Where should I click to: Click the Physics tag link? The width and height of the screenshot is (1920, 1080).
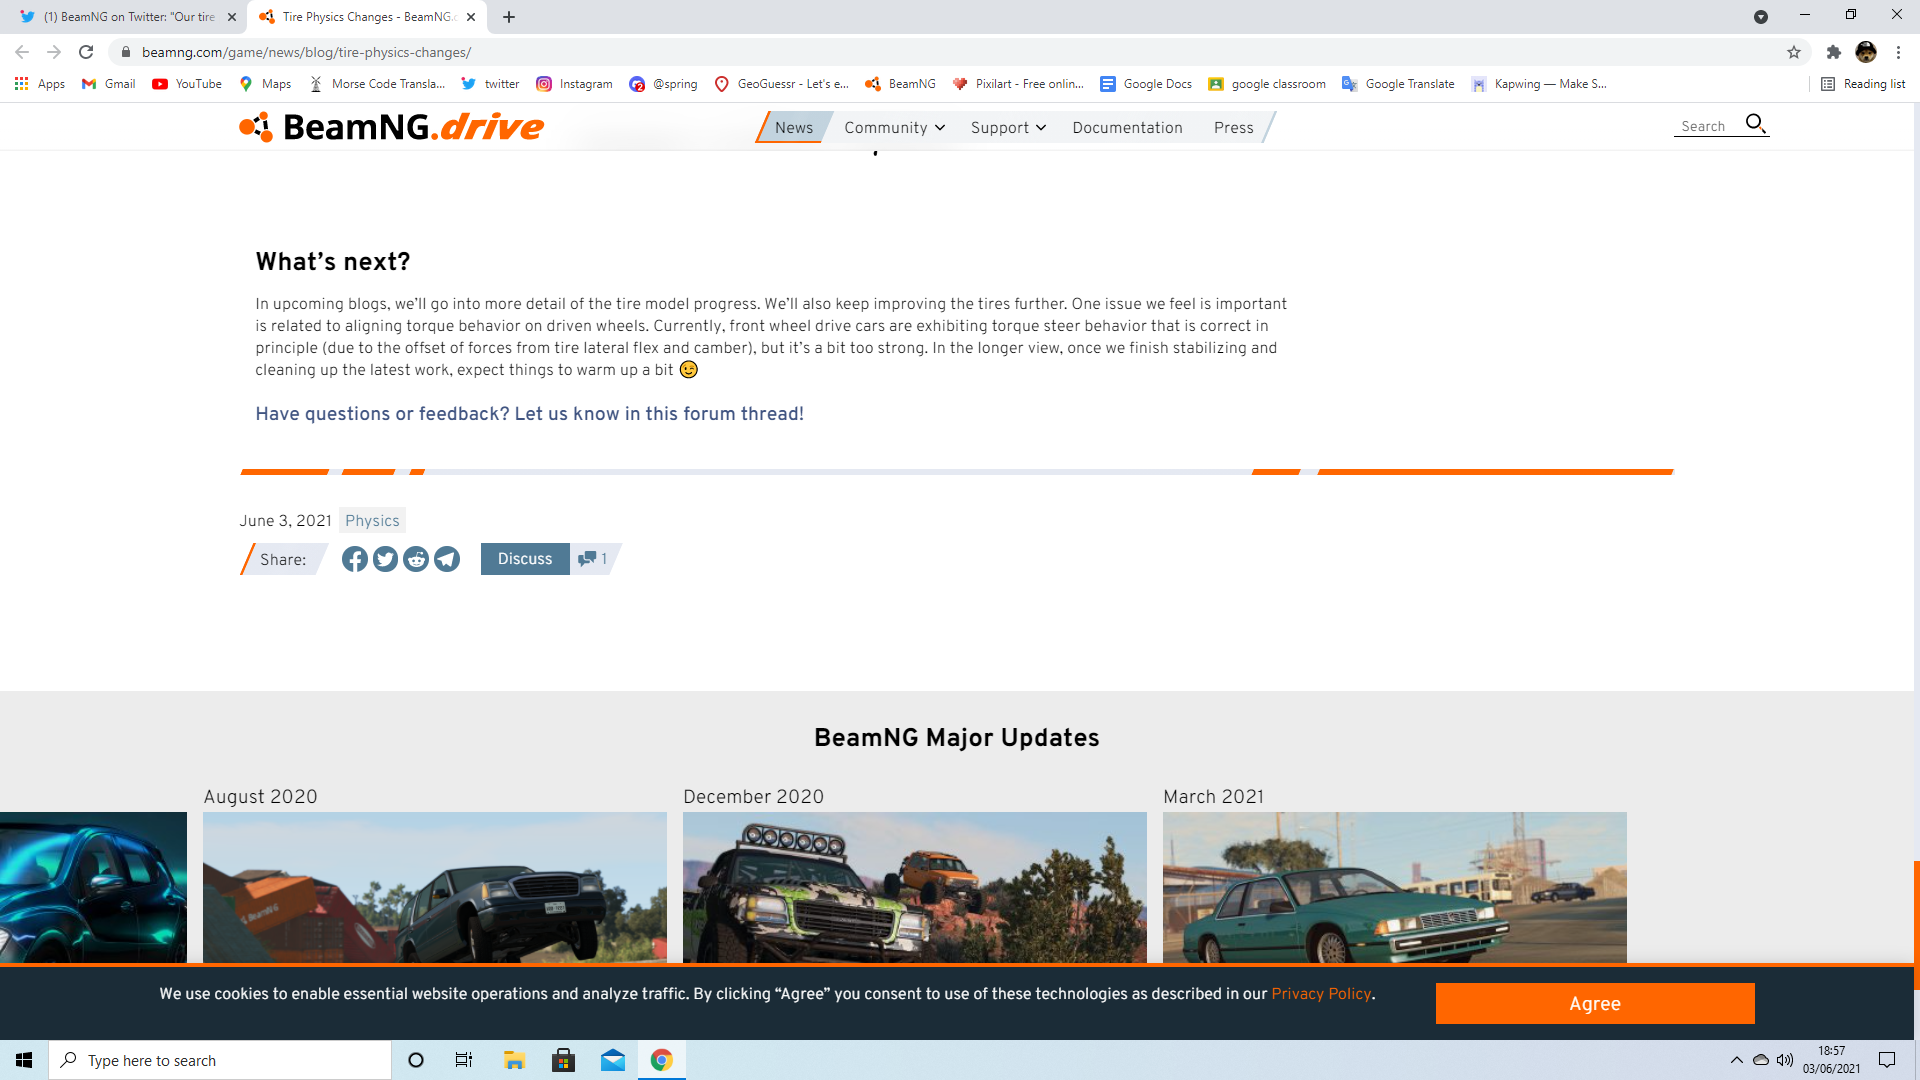pos(372,520)
